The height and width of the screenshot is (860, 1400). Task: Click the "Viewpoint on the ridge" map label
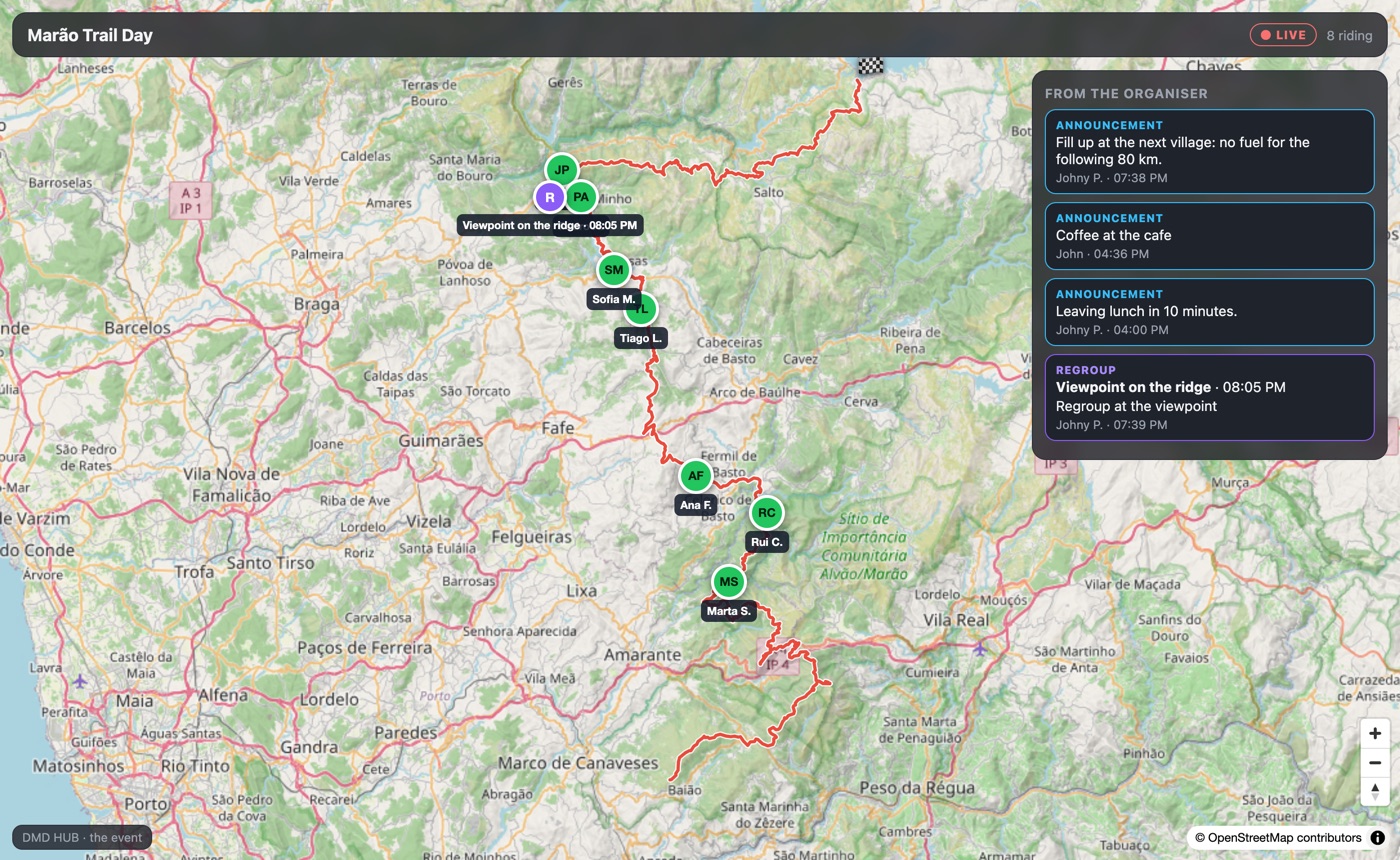pos(550,225)
